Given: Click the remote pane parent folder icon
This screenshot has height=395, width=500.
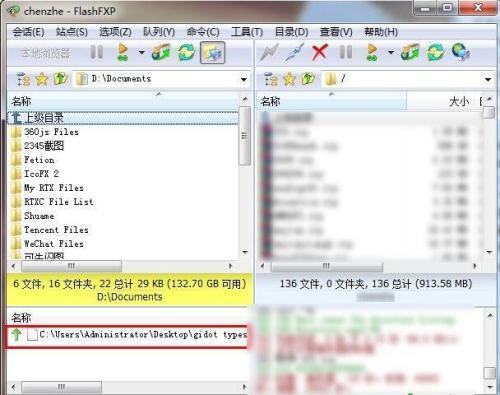Looking at the screenshot, I should (x=308, y=79).
